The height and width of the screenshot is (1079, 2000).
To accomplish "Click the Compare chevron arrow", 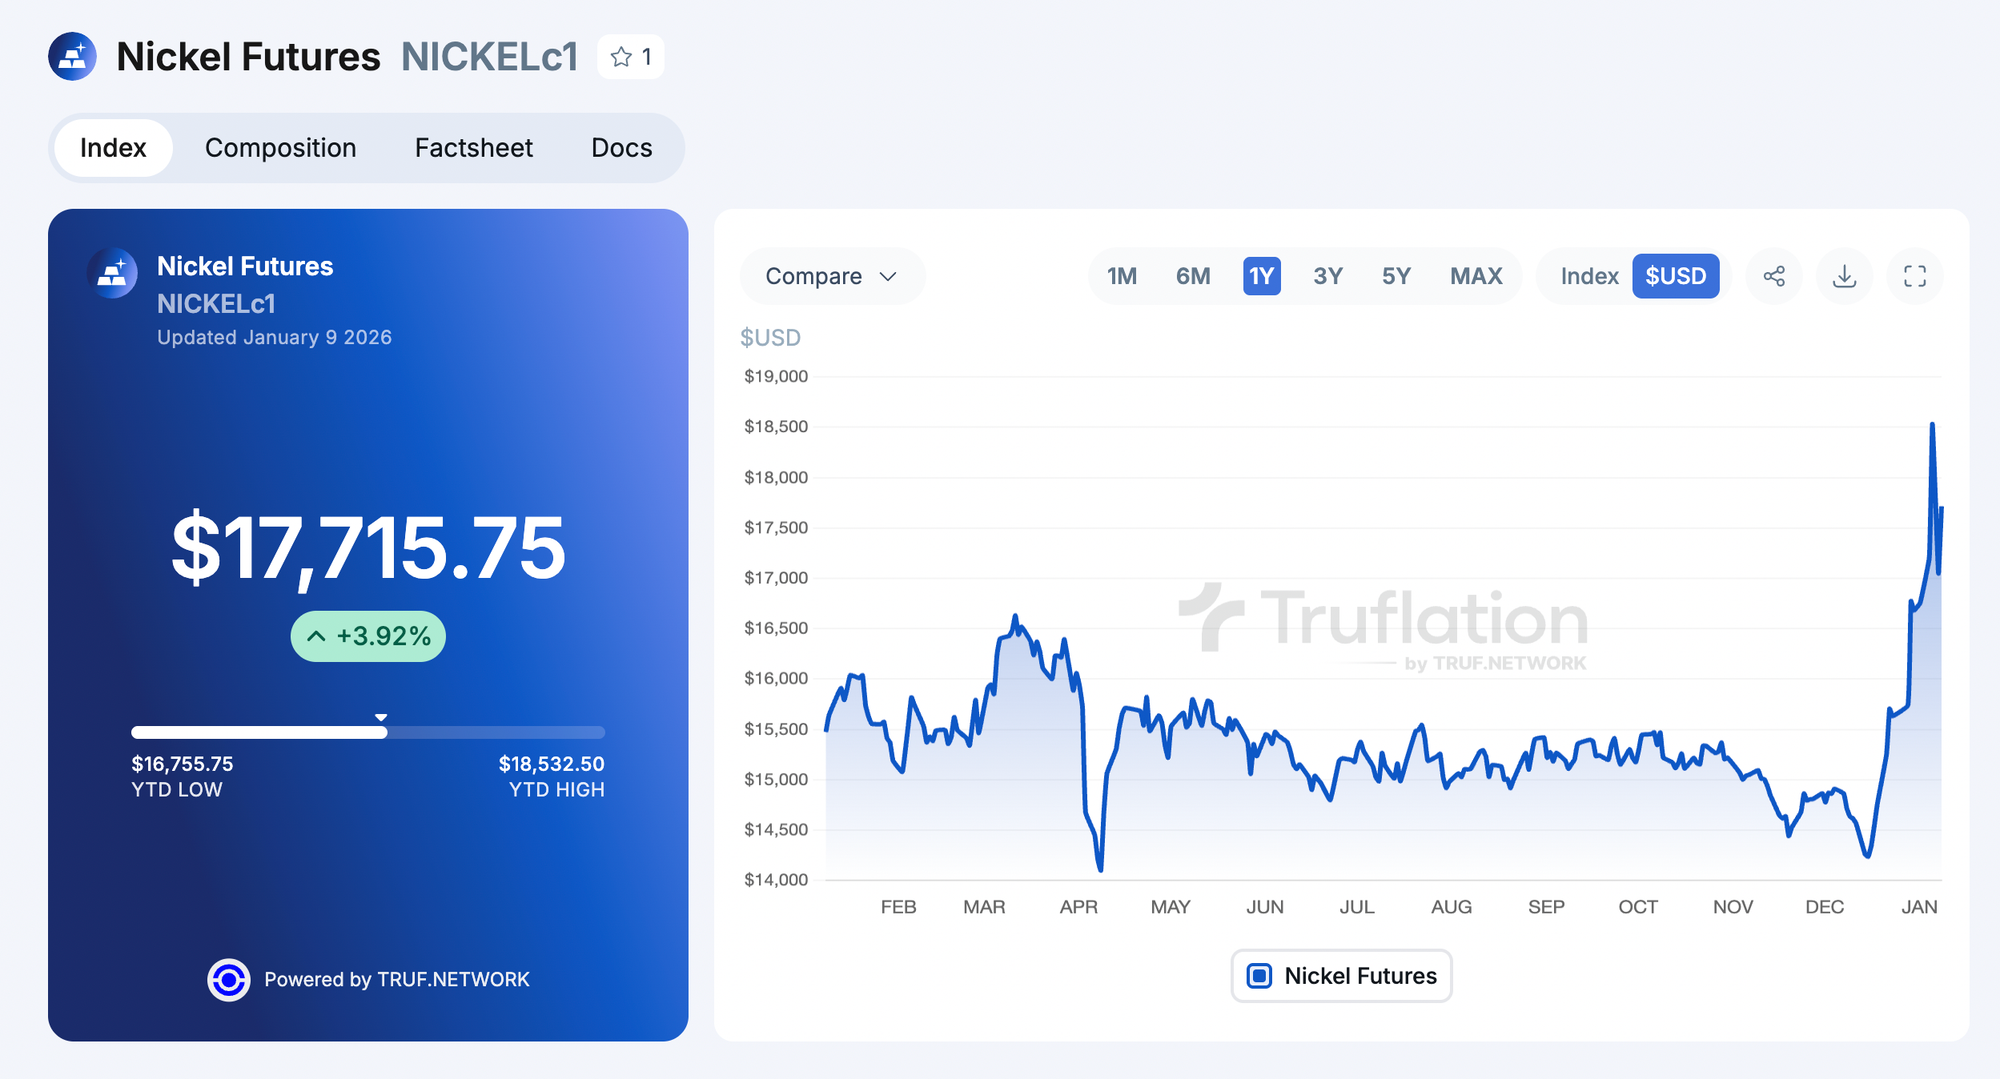I will [x=888, y=276].
